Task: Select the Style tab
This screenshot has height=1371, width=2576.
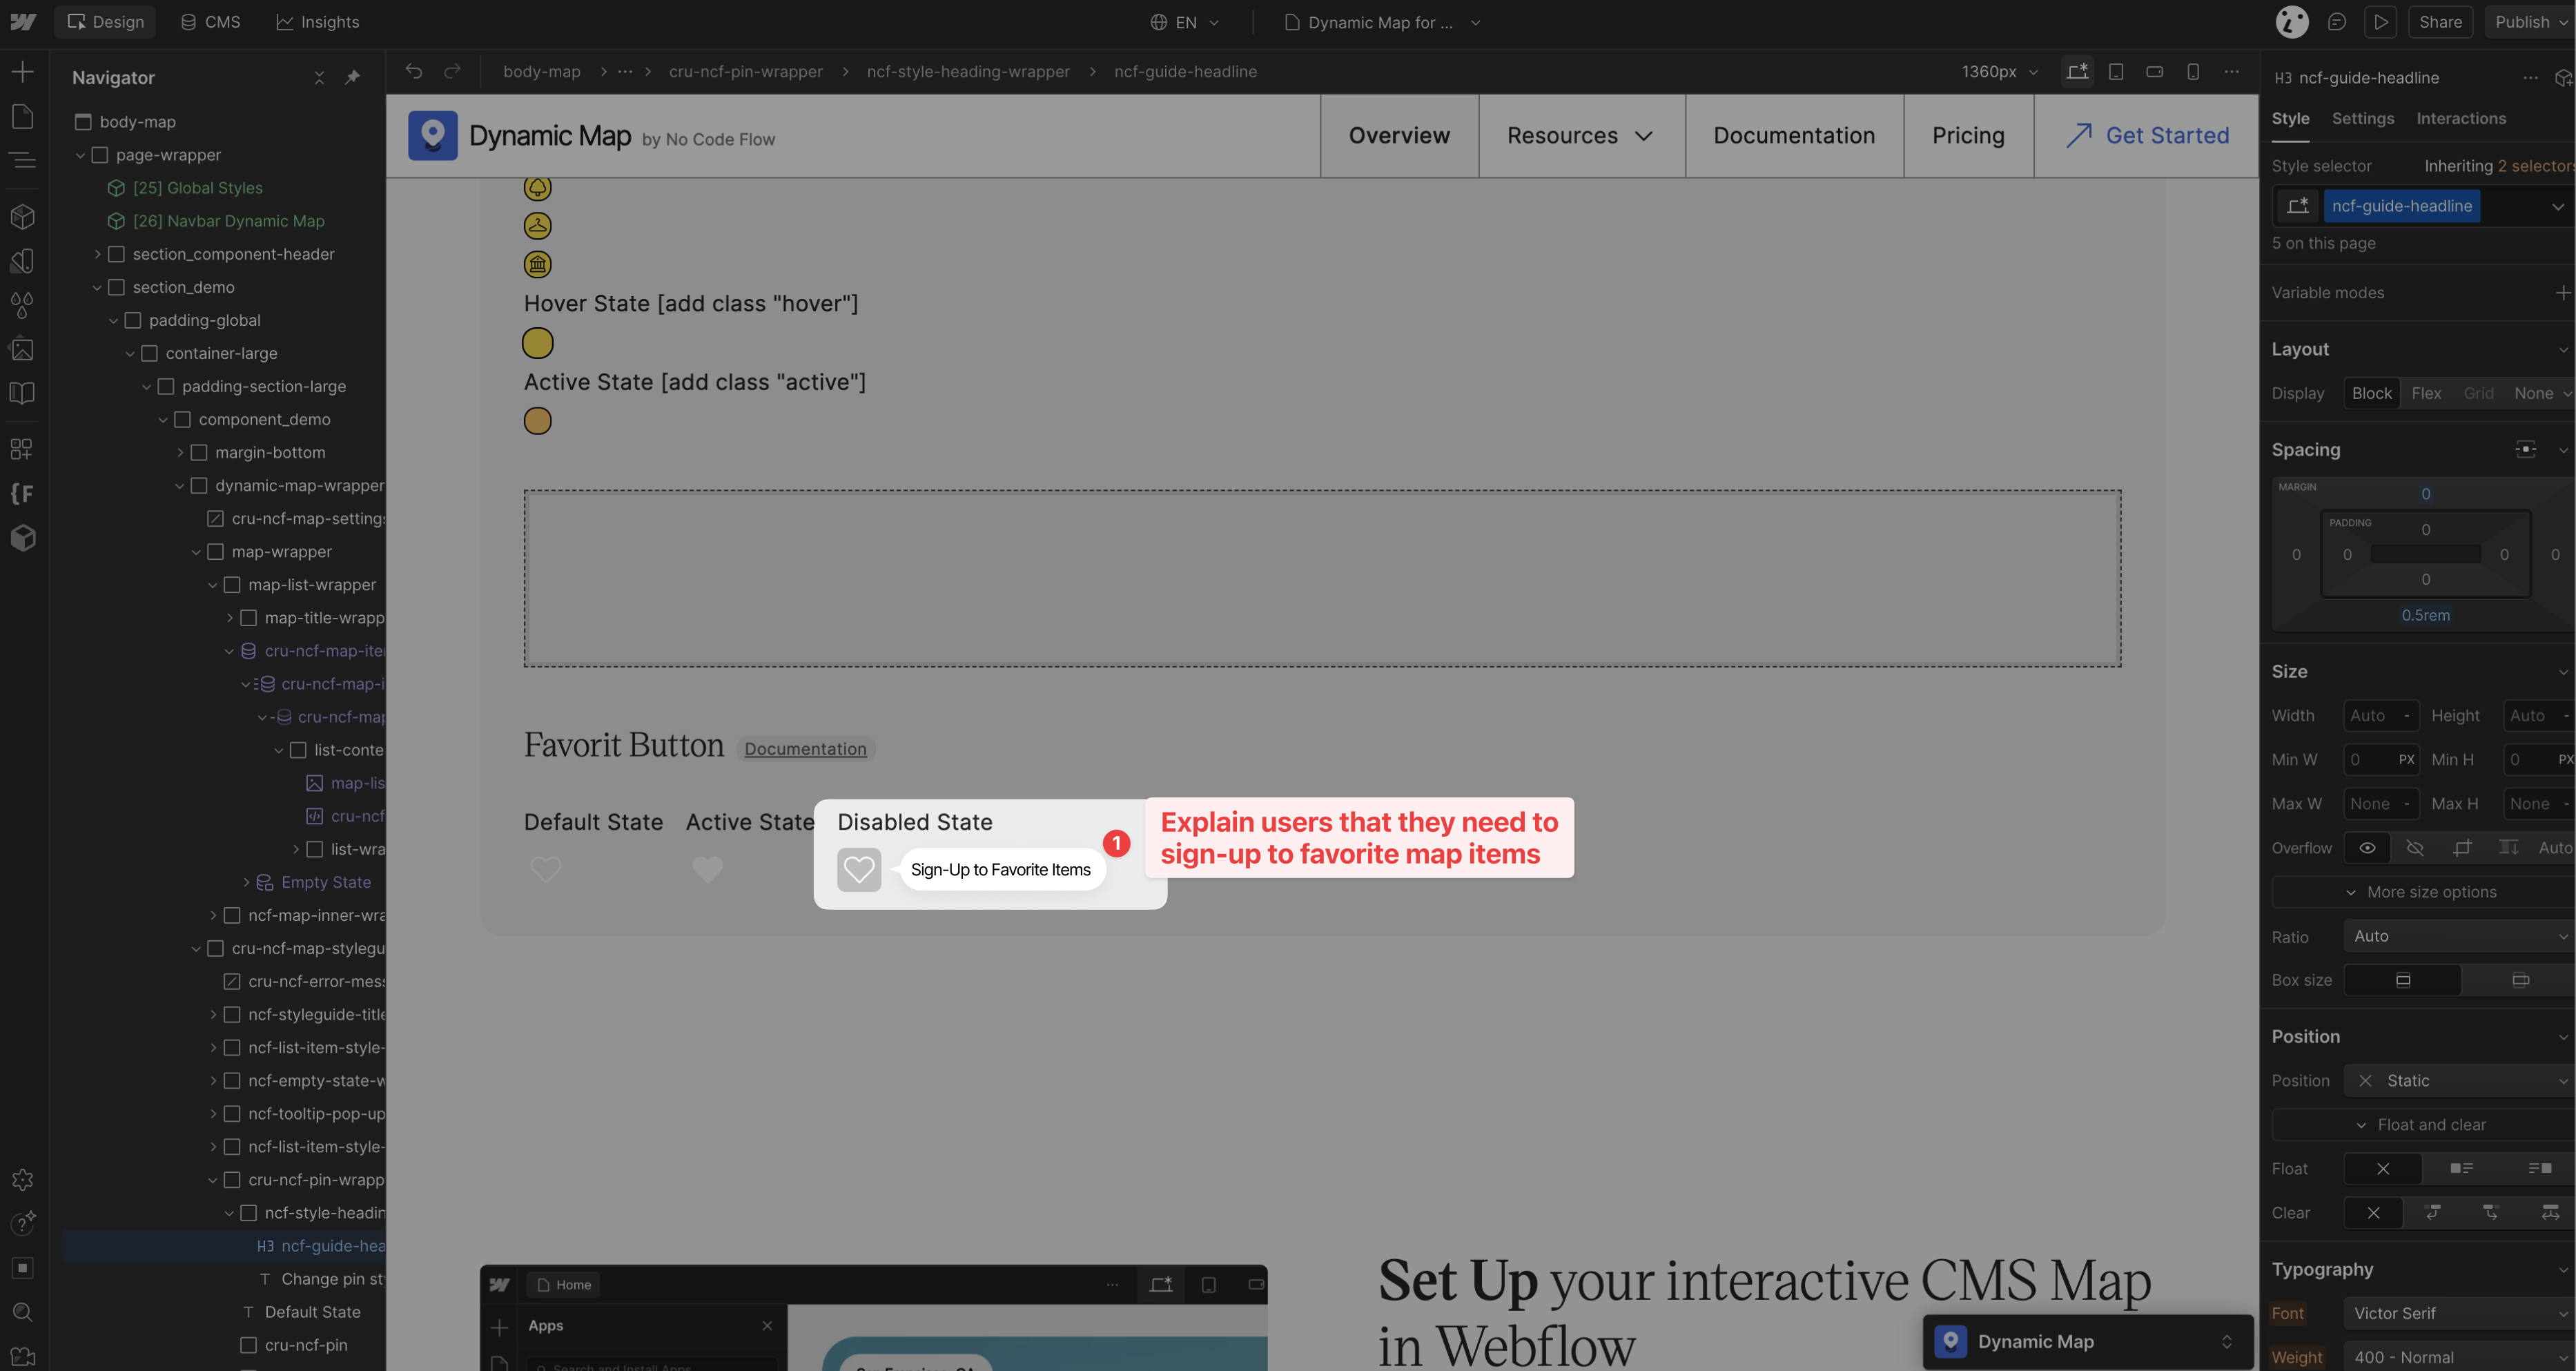Action: 2290,118
